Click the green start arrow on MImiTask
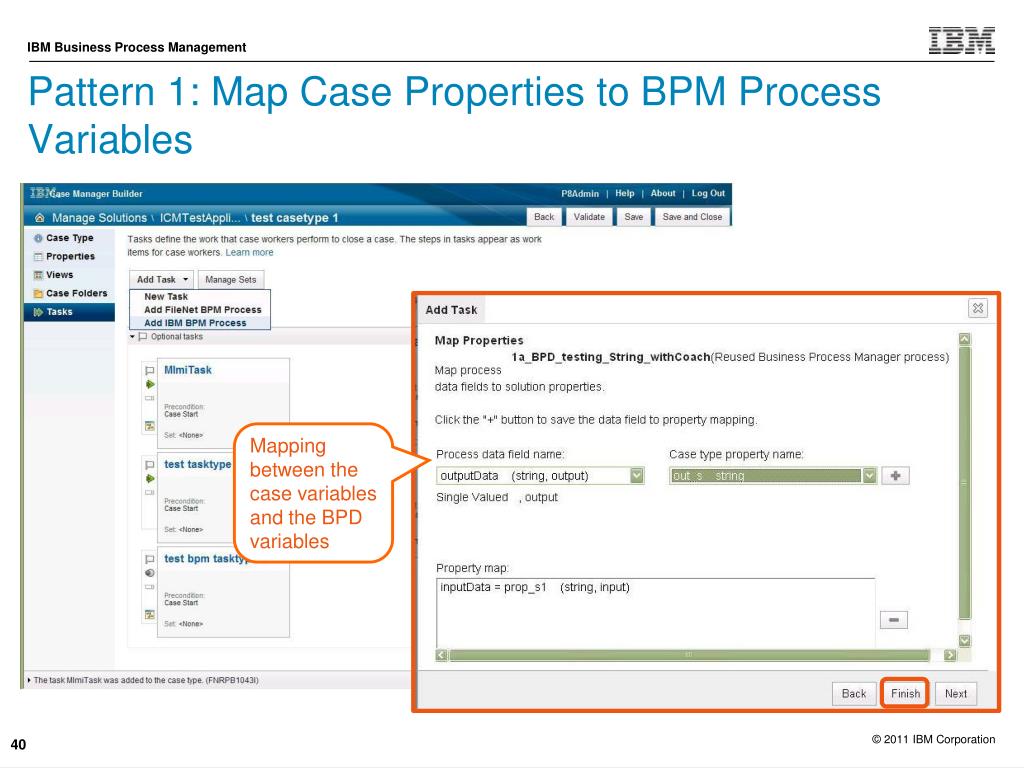Image resolution: width=1024 pixels, height=768 pixels. coord(150,384)
